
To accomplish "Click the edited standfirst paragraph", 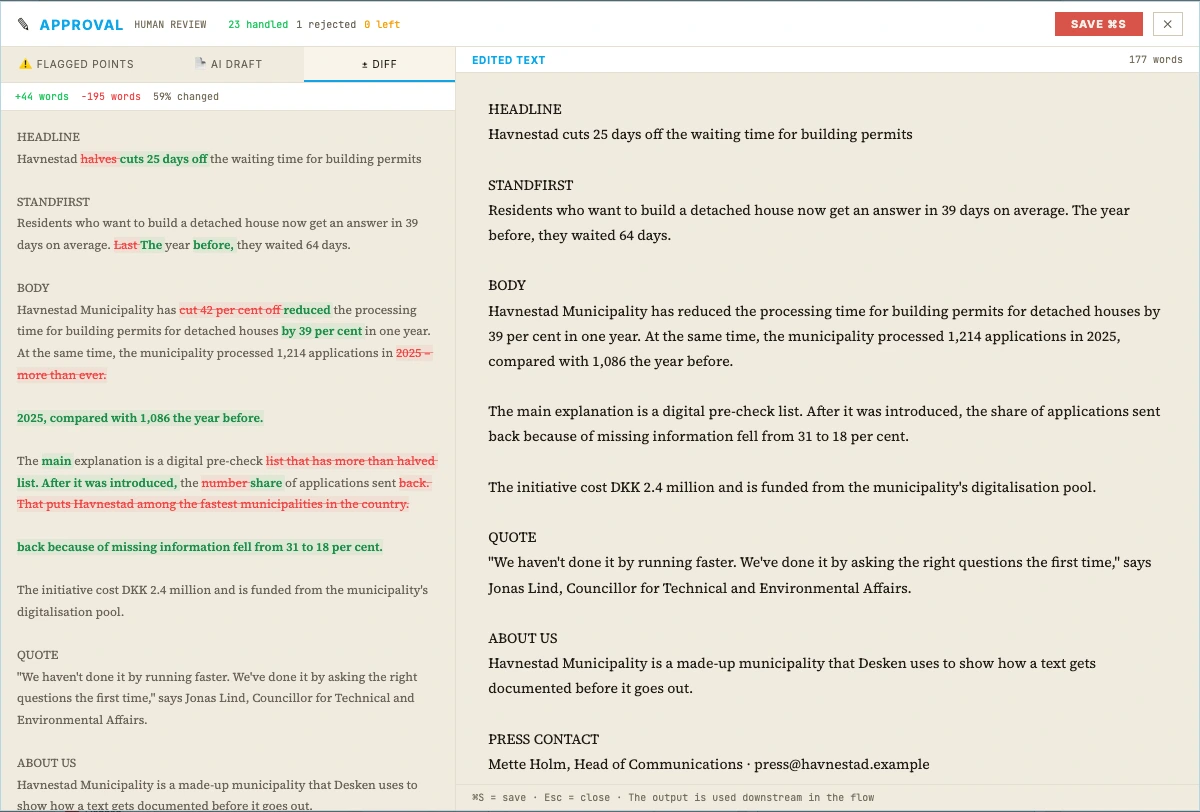I will click(x=809, y=223).
